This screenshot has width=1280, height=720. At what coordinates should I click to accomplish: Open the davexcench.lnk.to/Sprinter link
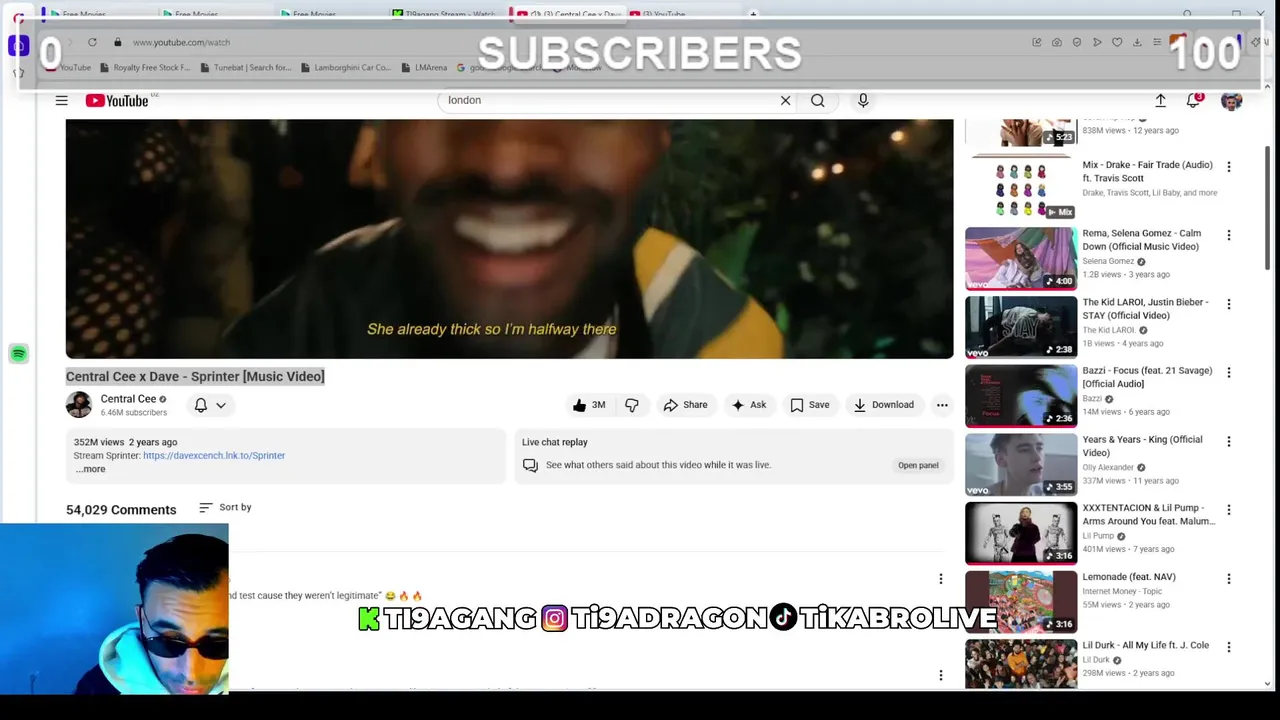coord(214,455)
